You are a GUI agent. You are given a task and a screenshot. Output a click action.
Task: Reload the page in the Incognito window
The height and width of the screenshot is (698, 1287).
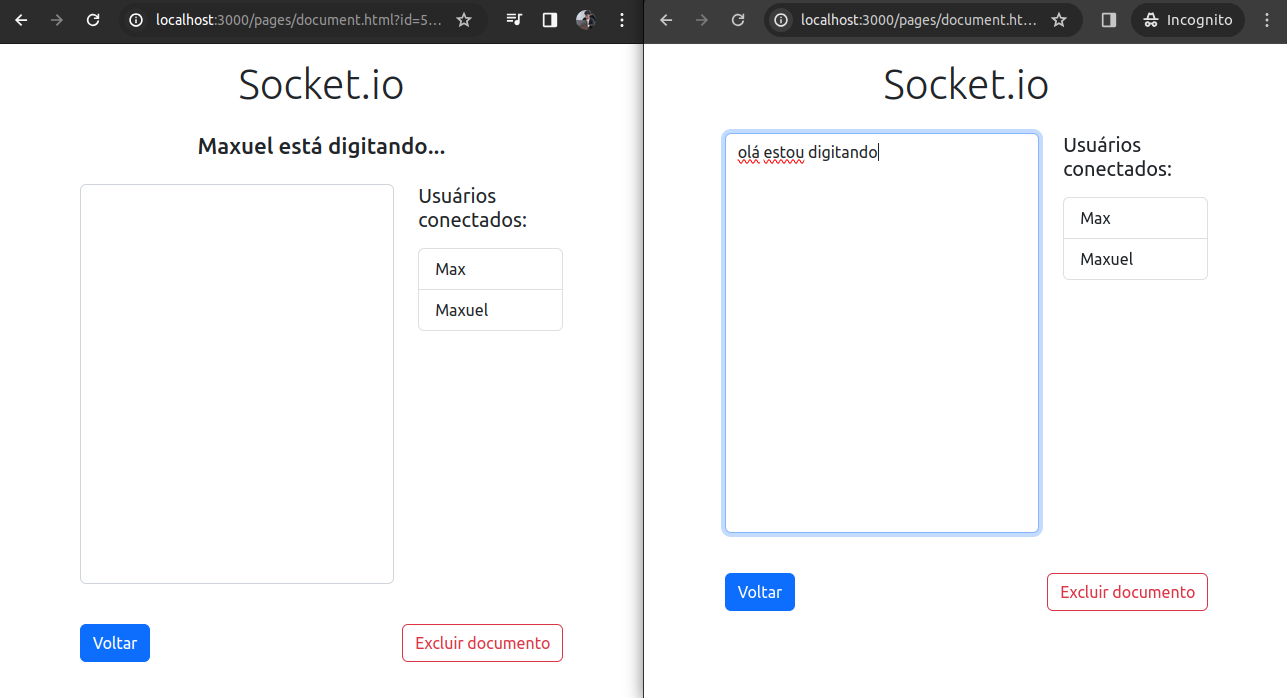click(738, 20)
